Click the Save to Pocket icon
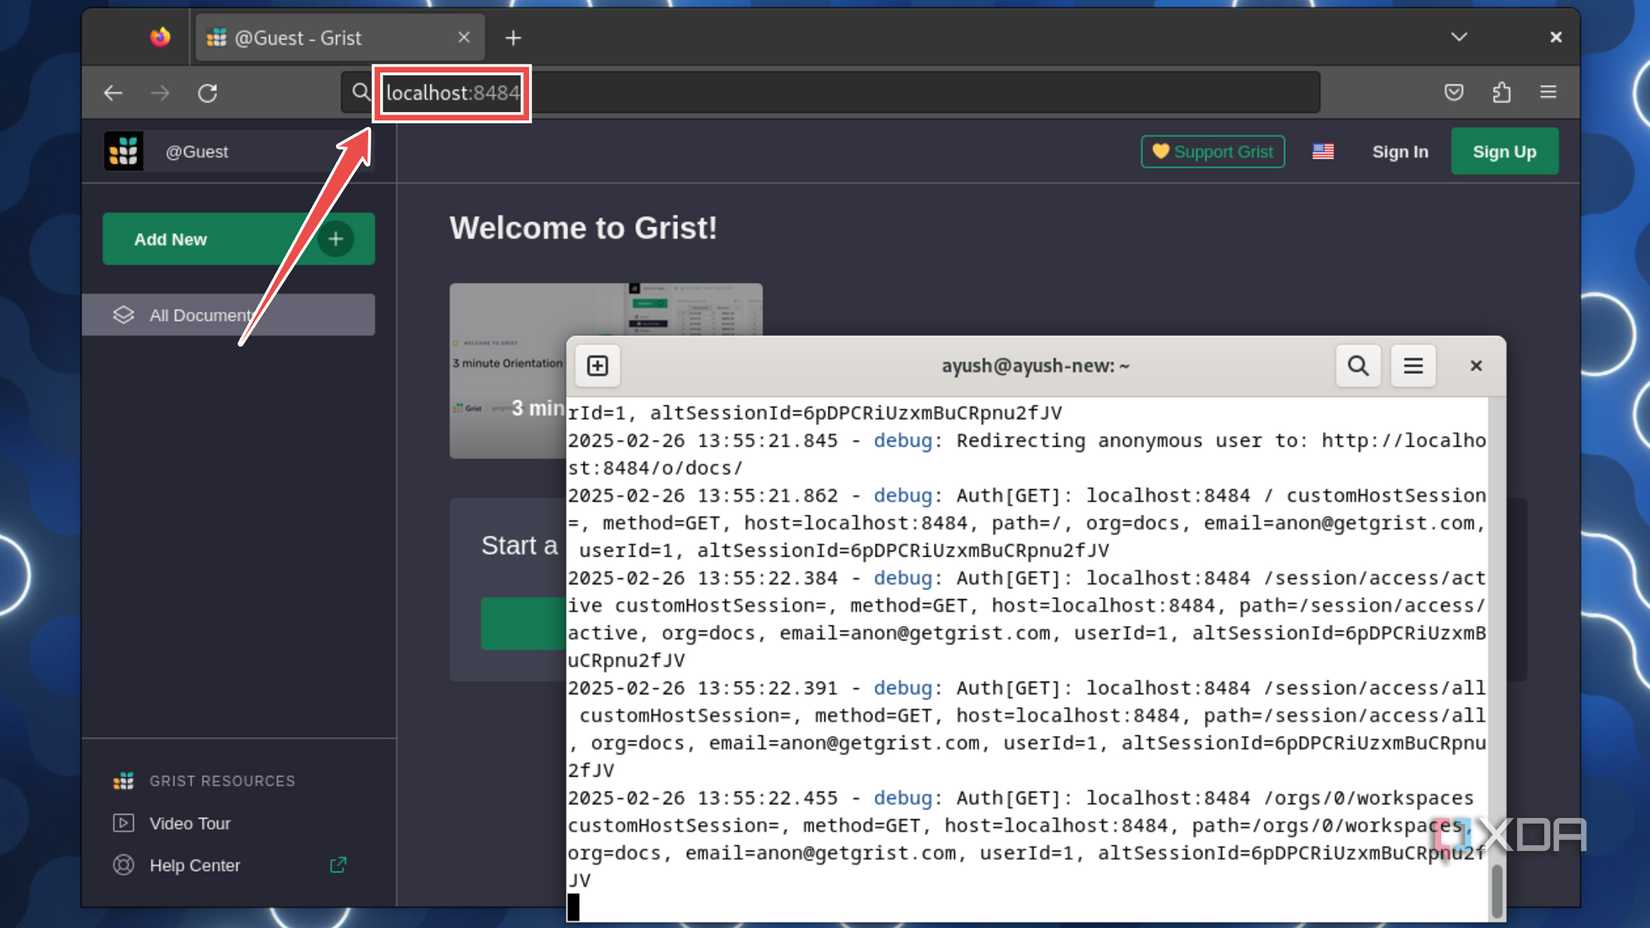Screen dimensions: 1650x928 (1454, 92)
